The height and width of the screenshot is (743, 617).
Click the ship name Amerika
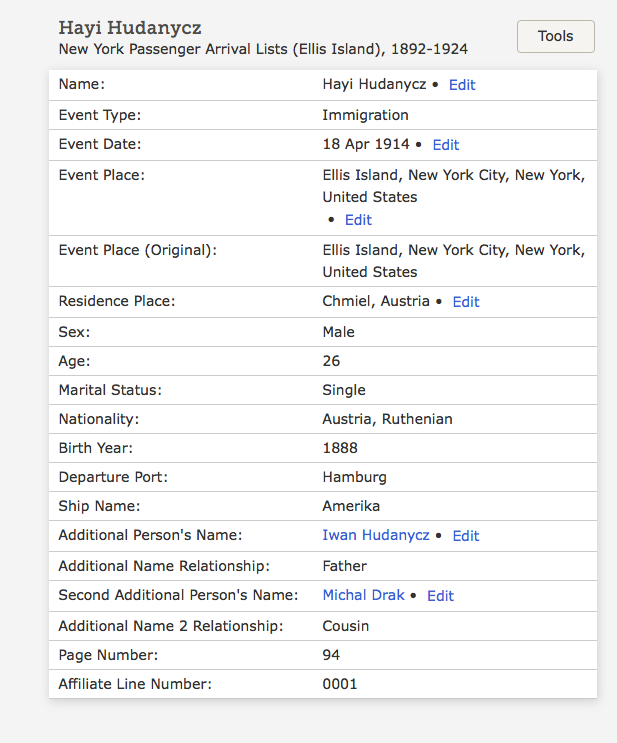coord(351,506)
